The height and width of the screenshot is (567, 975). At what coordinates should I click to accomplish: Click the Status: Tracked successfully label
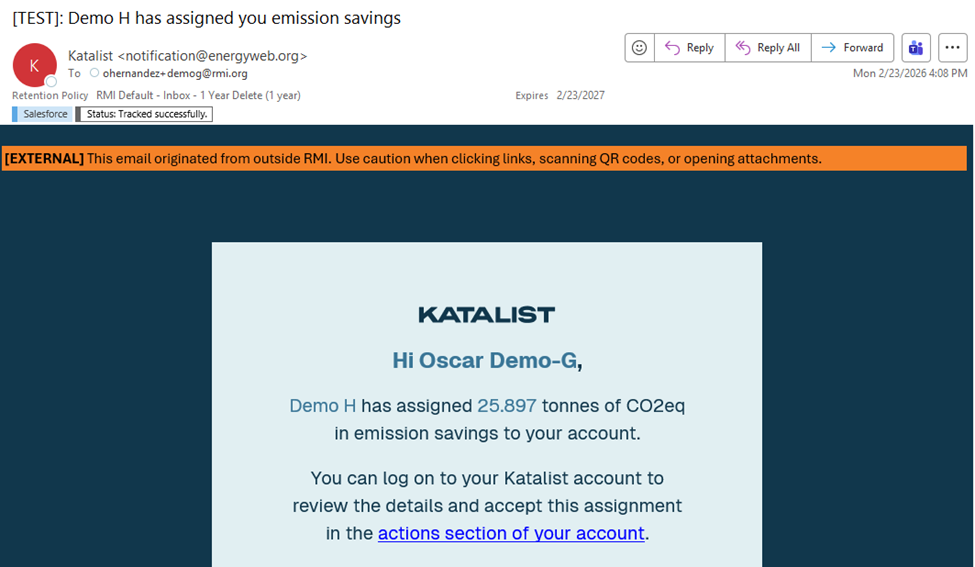point(146,114)
